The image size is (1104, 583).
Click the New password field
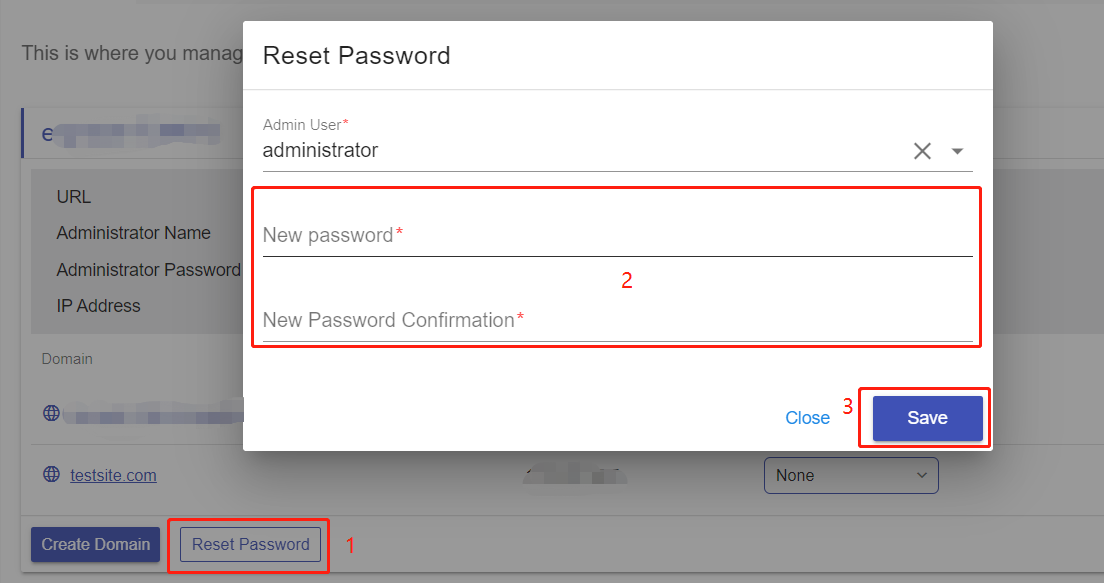click(617, 235)
